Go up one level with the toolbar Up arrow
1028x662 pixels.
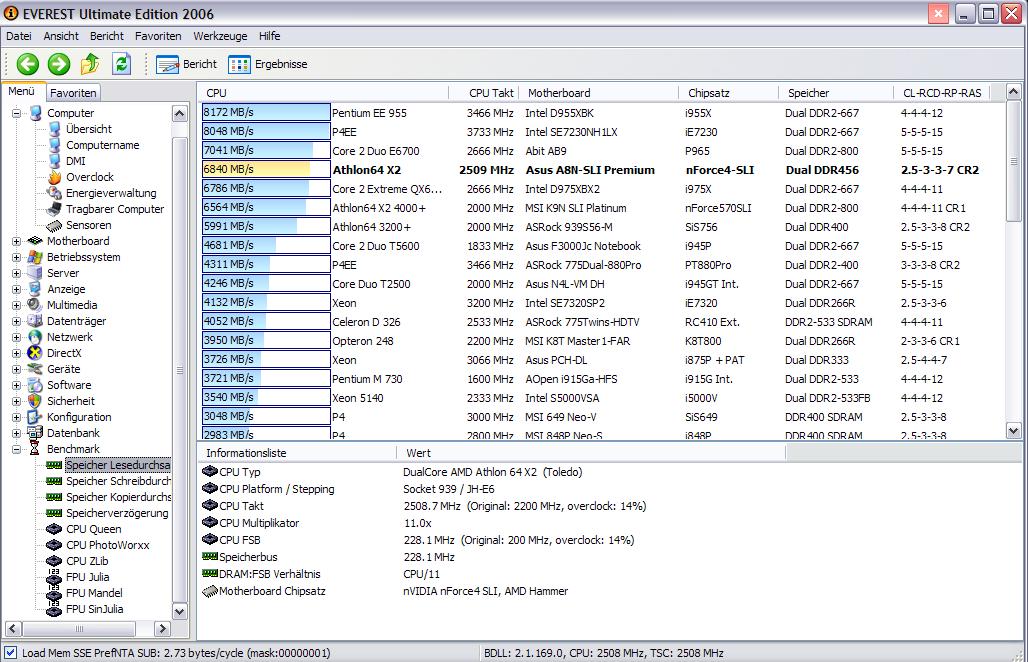(x=90, y=64)
